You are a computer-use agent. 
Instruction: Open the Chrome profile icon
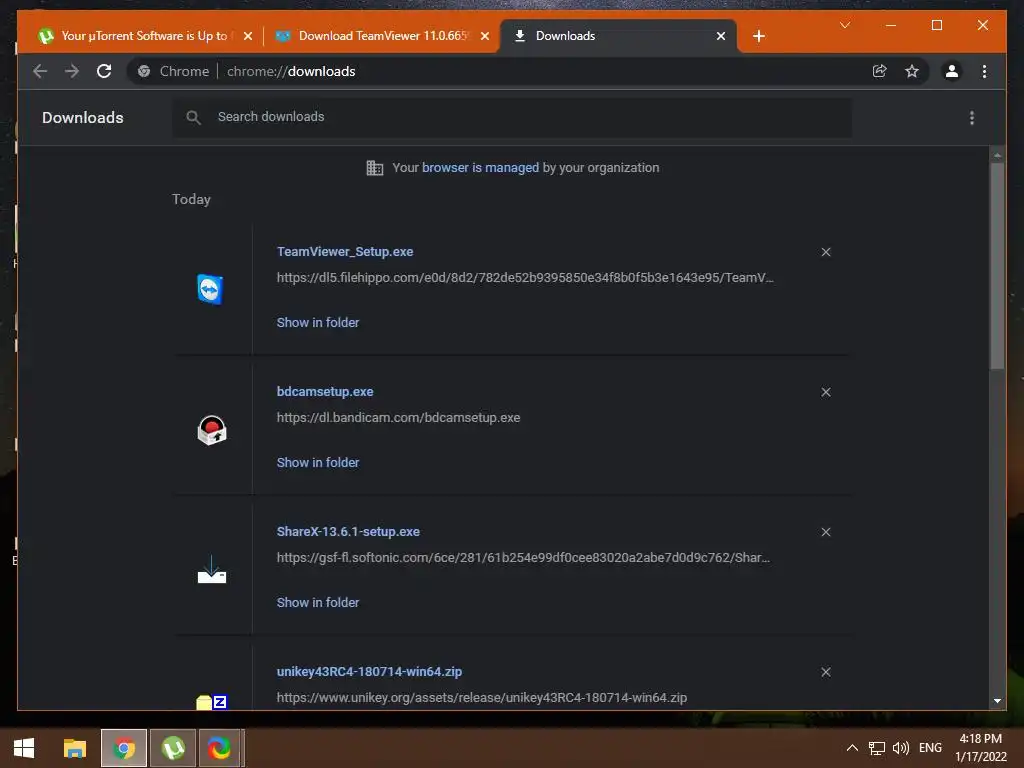952,71
